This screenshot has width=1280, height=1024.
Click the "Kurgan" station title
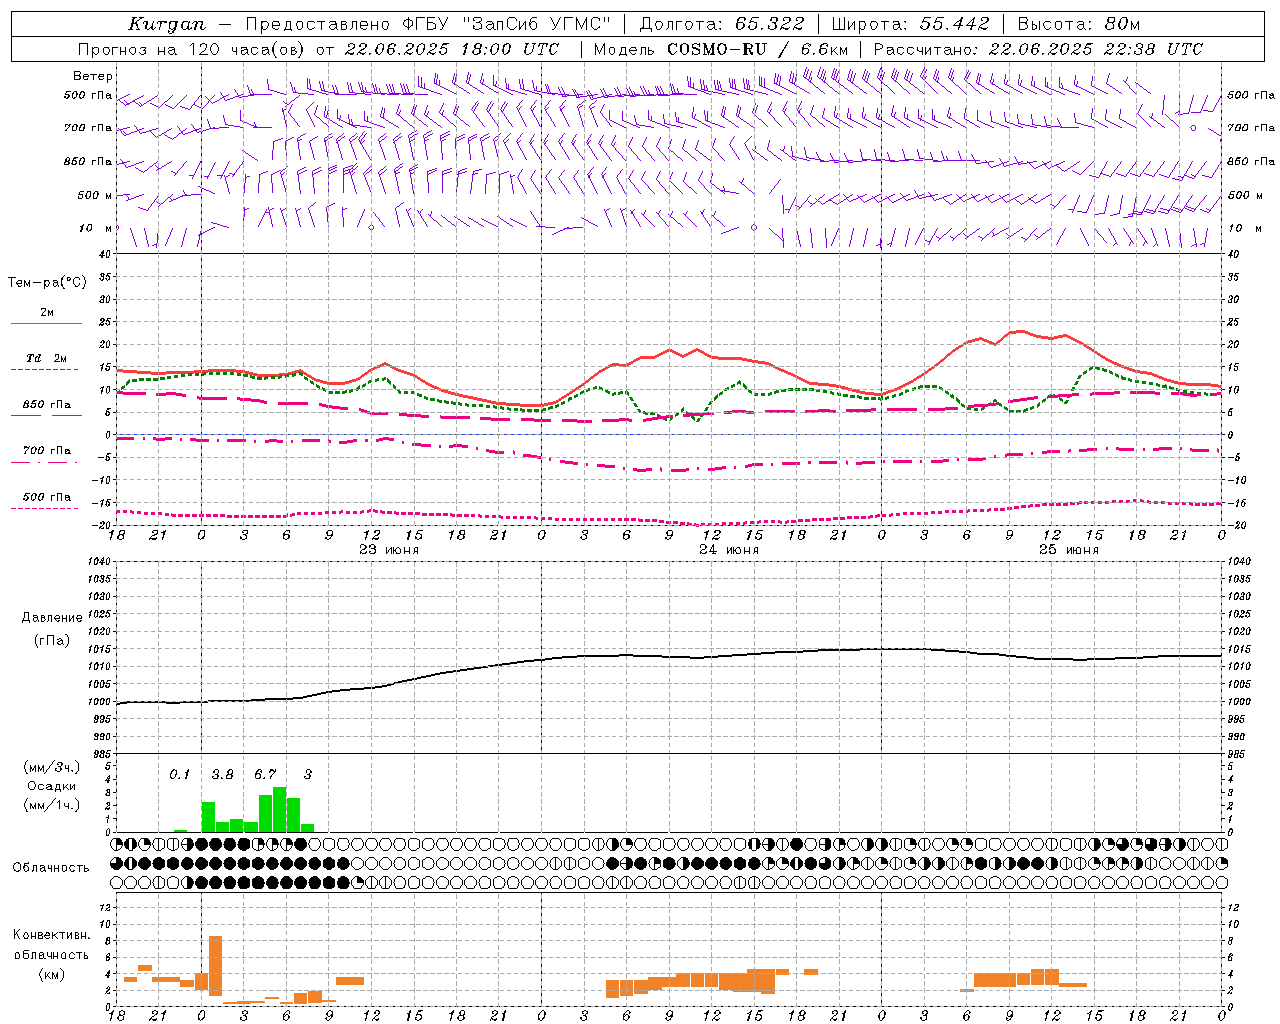coord(166,24)
